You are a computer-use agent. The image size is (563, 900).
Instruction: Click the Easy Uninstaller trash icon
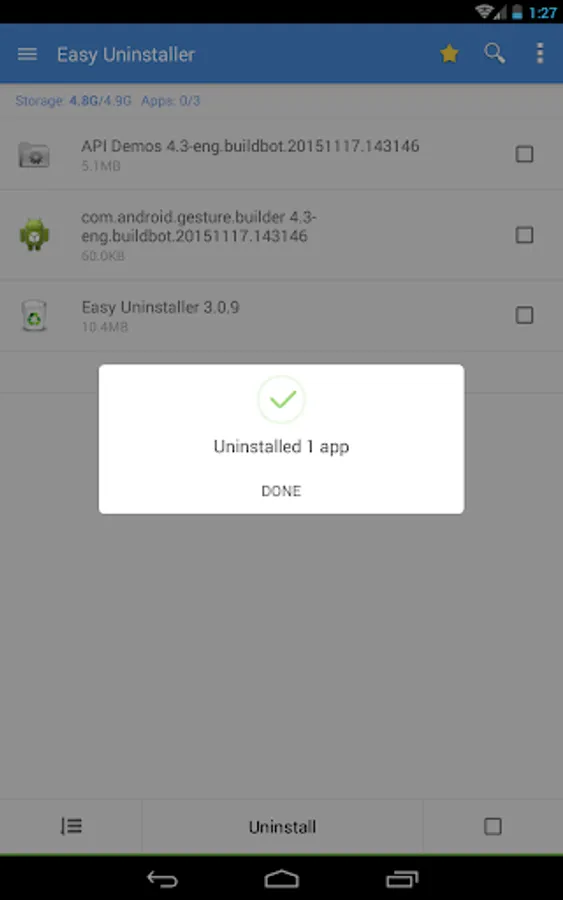[34, 315]
